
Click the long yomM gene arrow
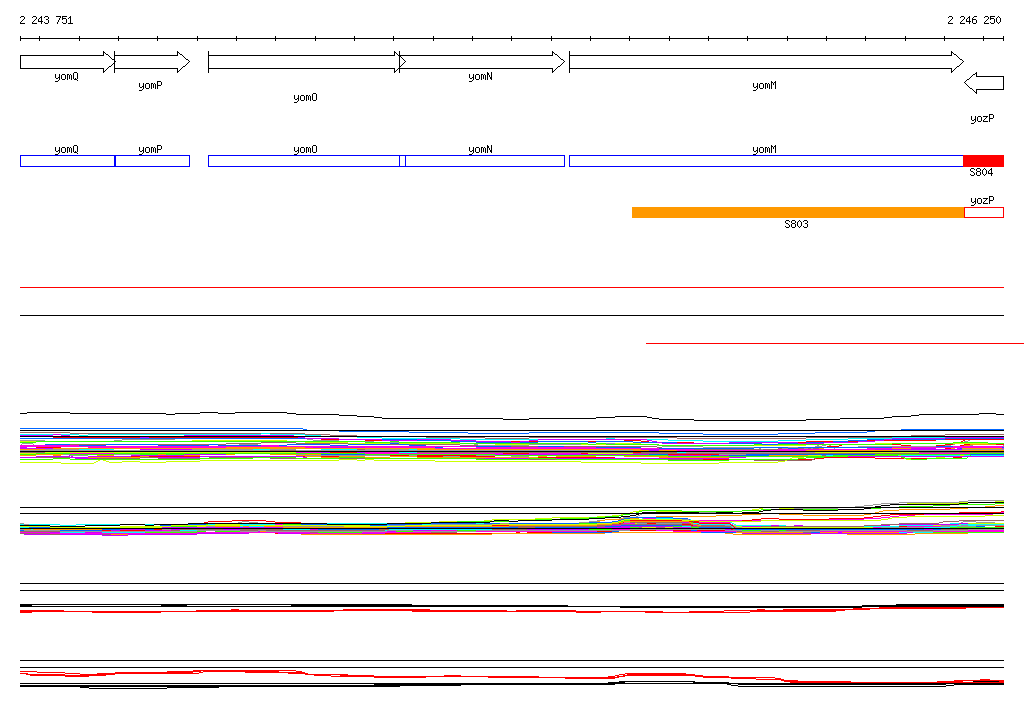tap(767, 62)
